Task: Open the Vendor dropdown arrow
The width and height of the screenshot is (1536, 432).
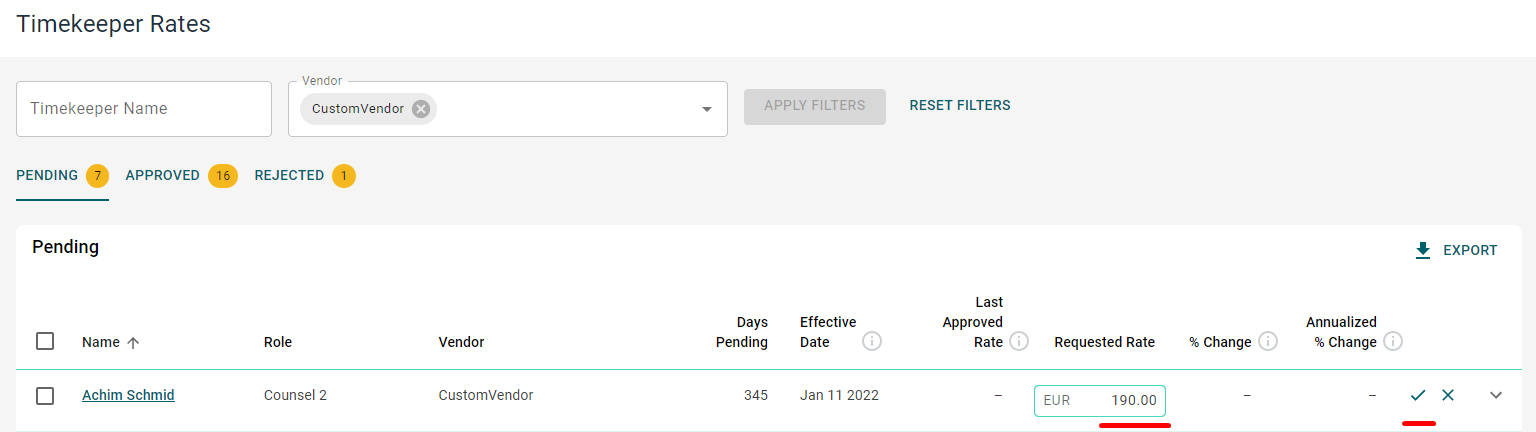Action: point(707,109)
